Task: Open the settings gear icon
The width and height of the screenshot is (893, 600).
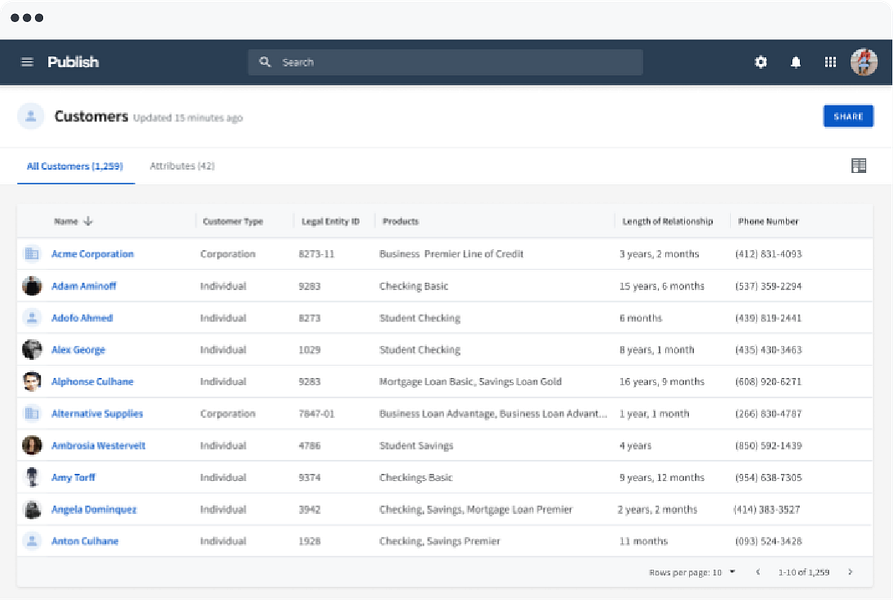Action: click(x=761, y=62)
